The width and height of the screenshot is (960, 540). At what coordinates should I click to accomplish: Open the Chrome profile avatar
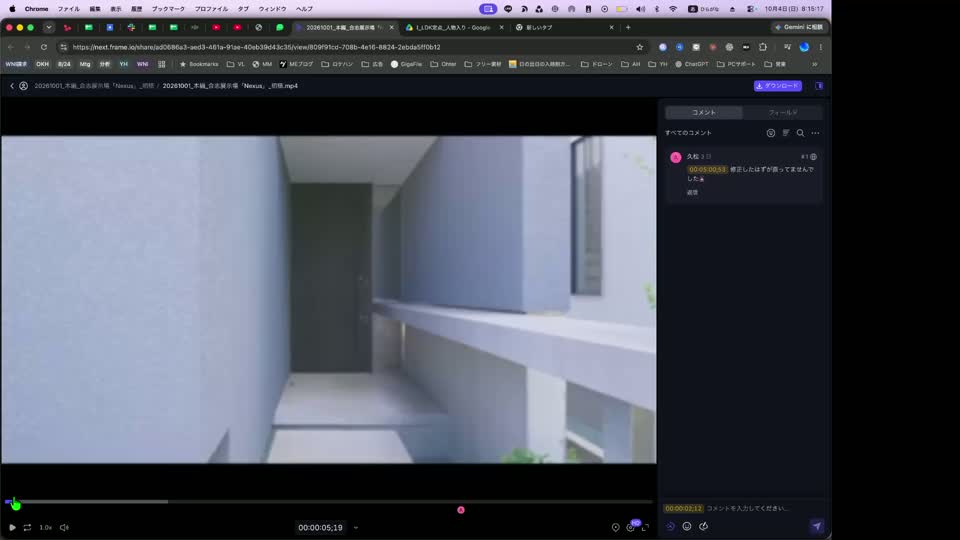[x=804, y=47]
